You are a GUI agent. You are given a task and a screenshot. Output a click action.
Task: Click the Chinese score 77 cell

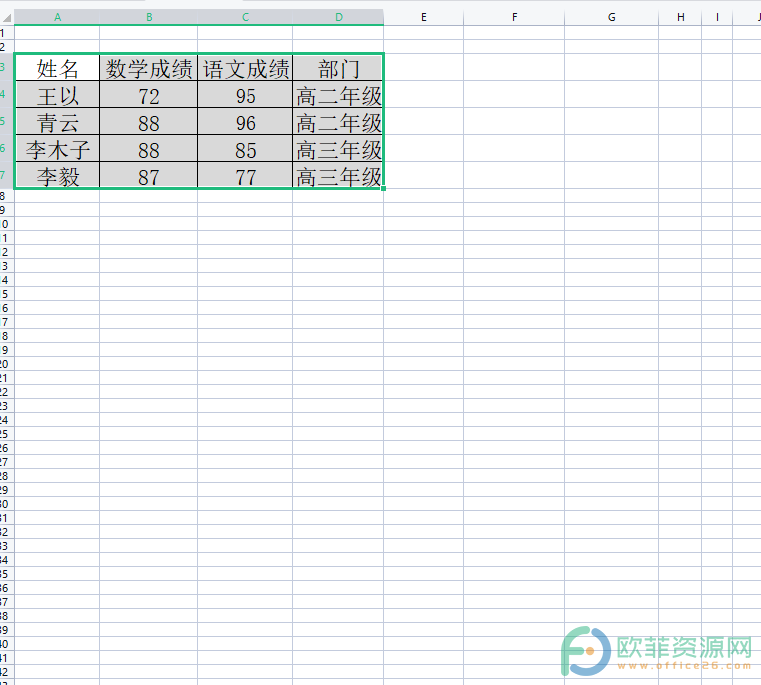245,175
